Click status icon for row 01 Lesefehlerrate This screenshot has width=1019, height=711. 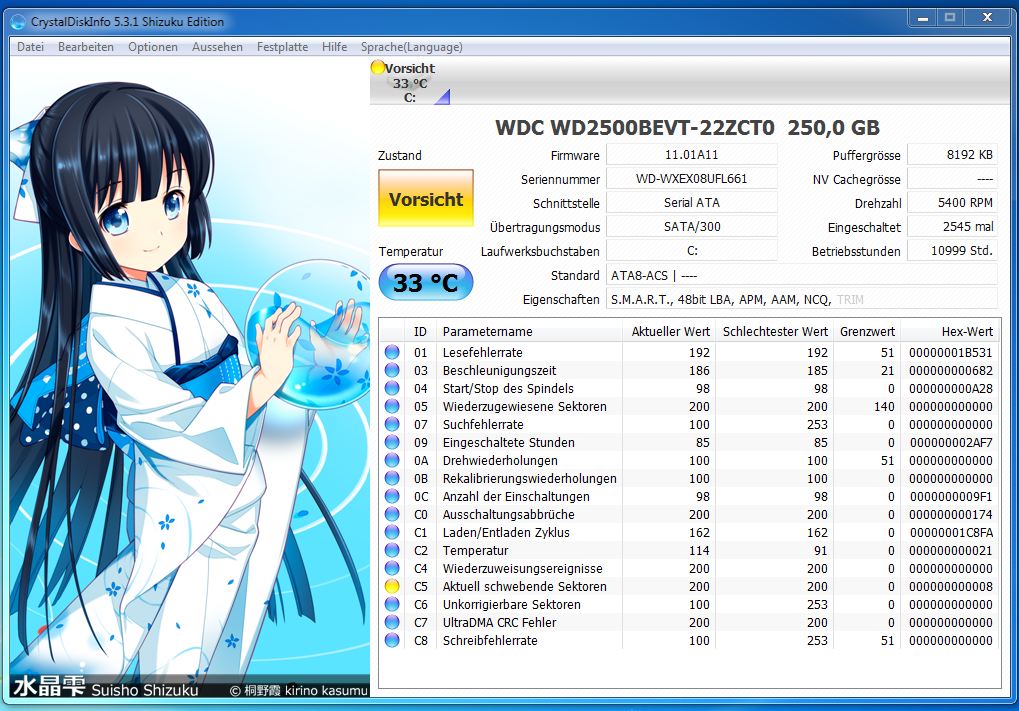tap(392, 352)
